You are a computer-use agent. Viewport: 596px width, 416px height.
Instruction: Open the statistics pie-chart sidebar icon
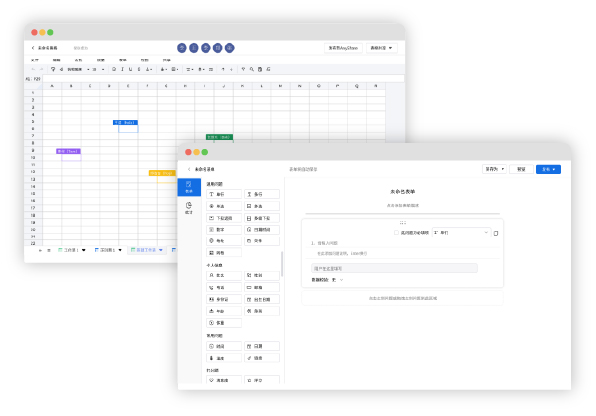189,208
